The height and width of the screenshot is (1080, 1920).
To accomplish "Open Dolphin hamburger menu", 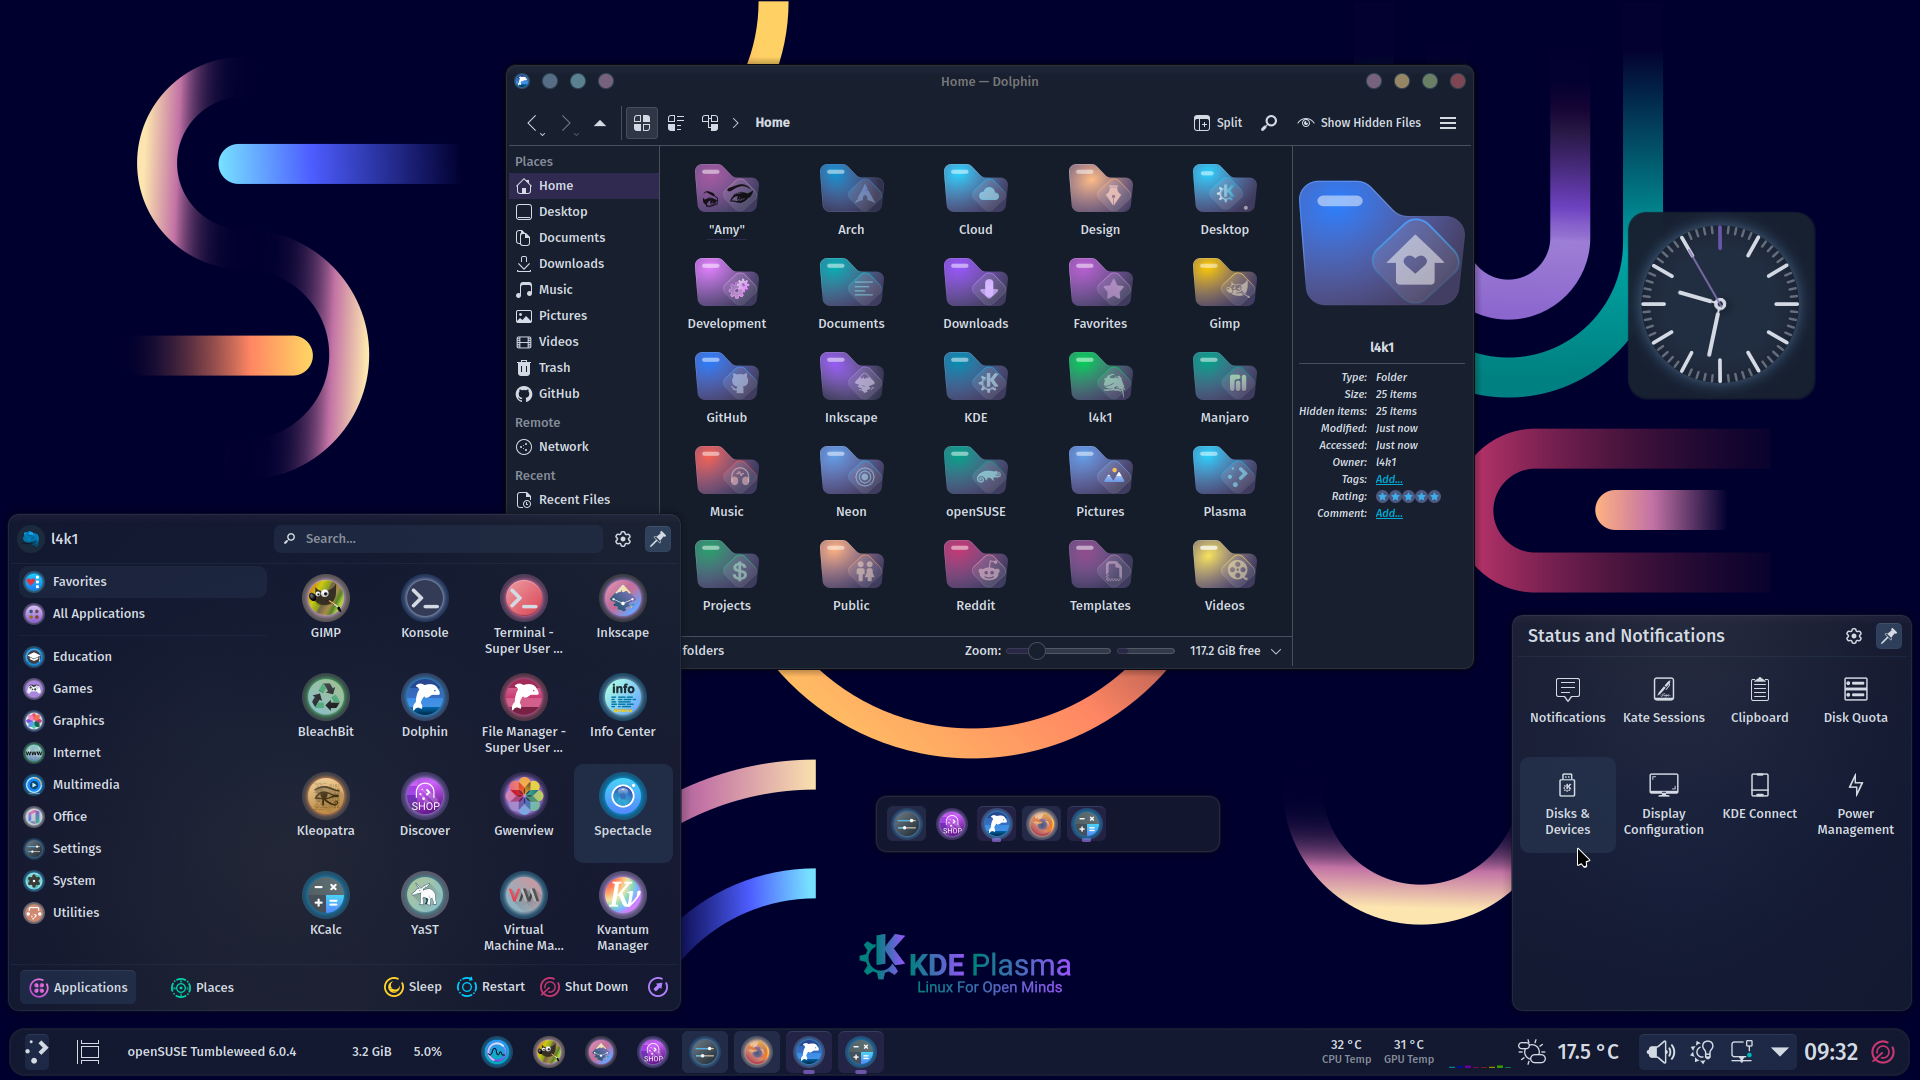I will 1447,122.
